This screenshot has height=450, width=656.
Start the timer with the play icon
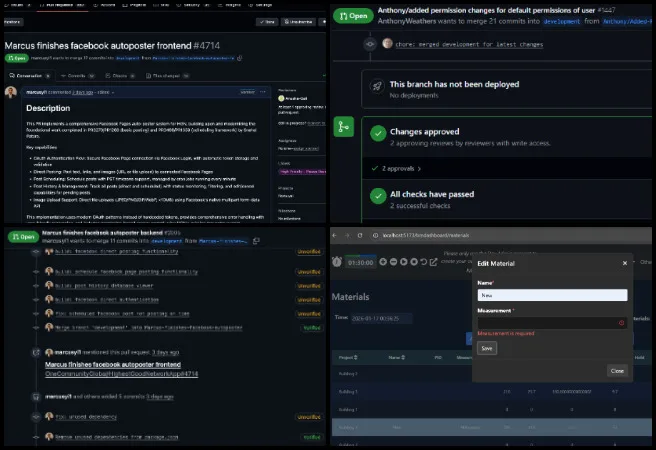click(x=404, y=262)
